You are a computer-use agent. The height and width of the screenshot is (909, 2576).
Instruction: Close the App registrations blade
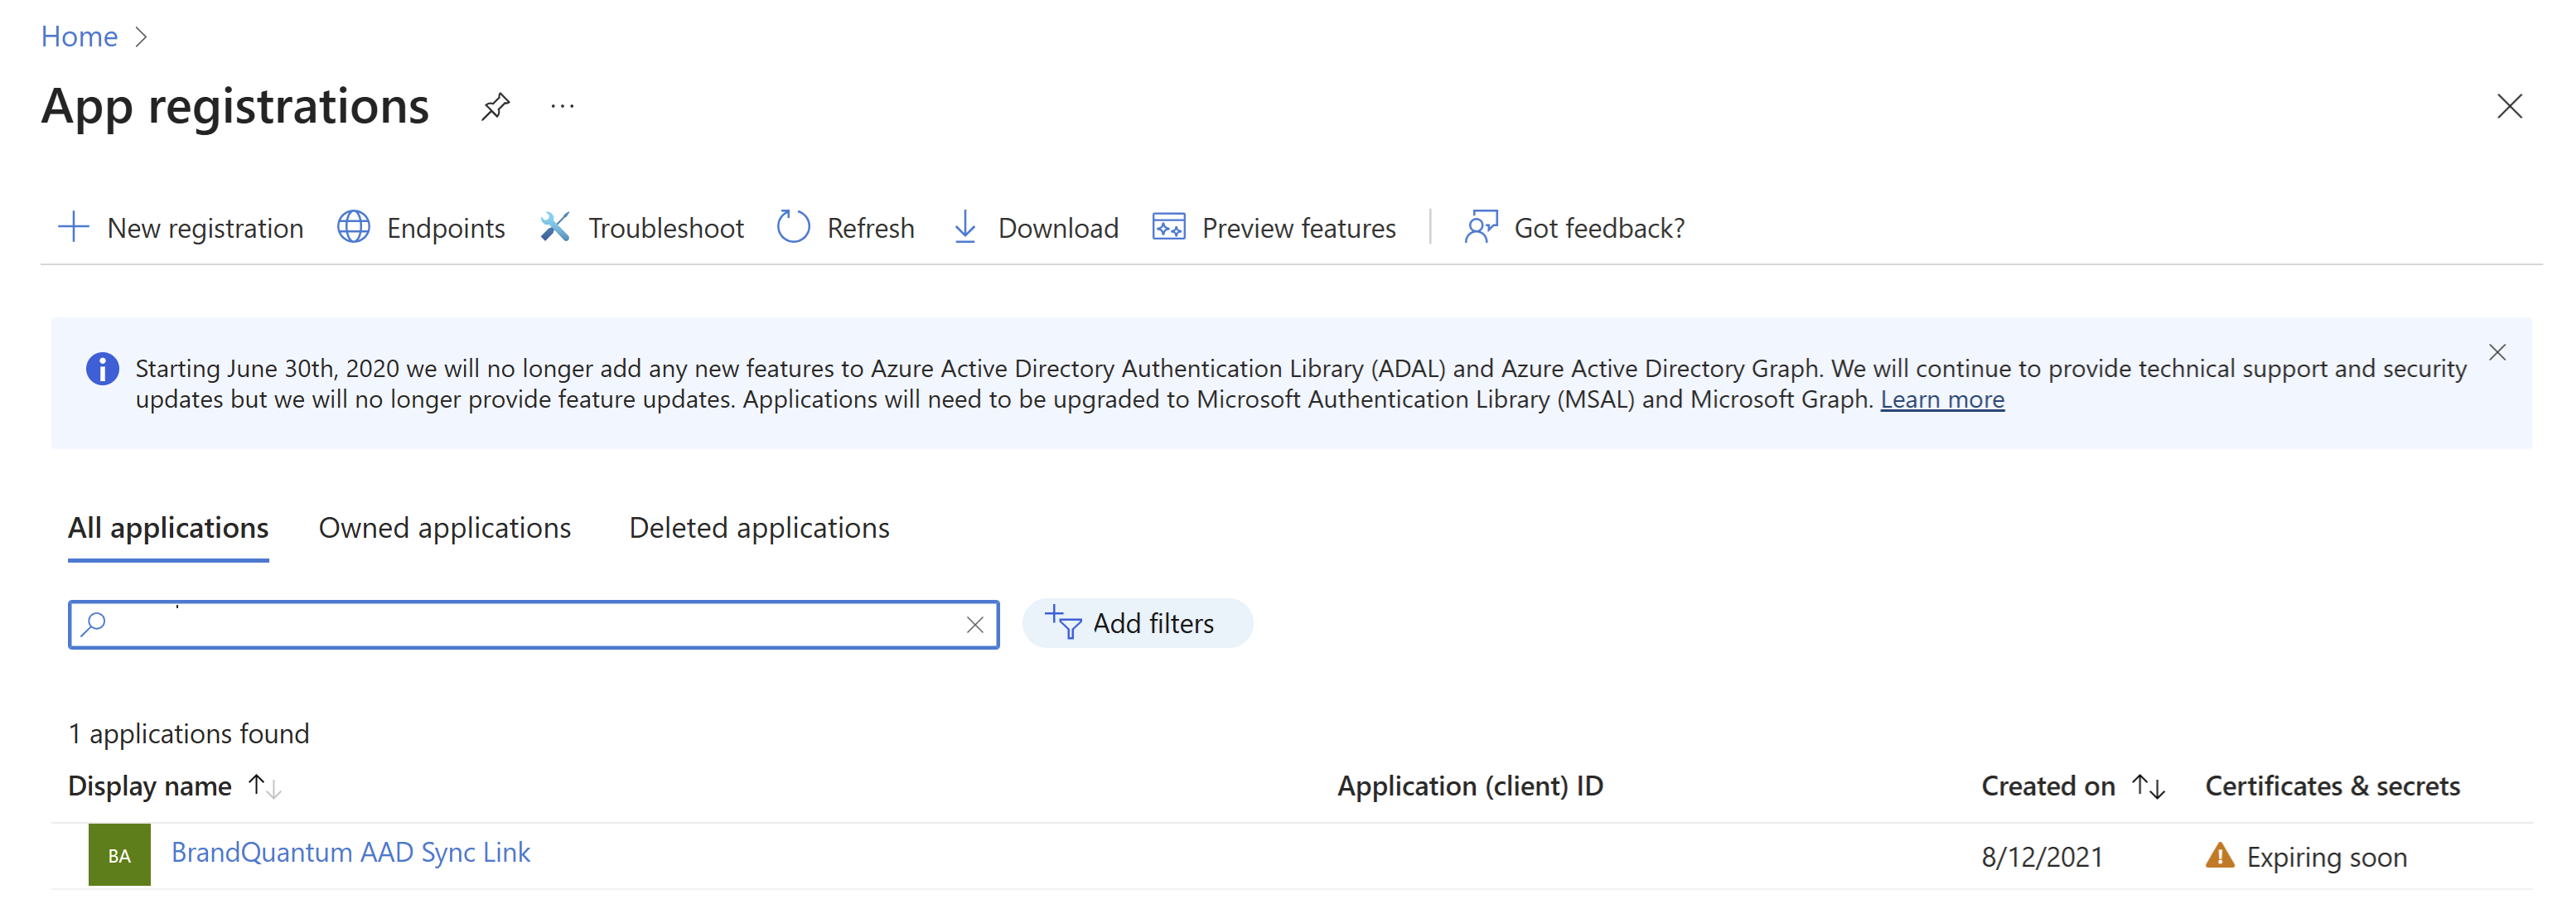[2508, 106]
